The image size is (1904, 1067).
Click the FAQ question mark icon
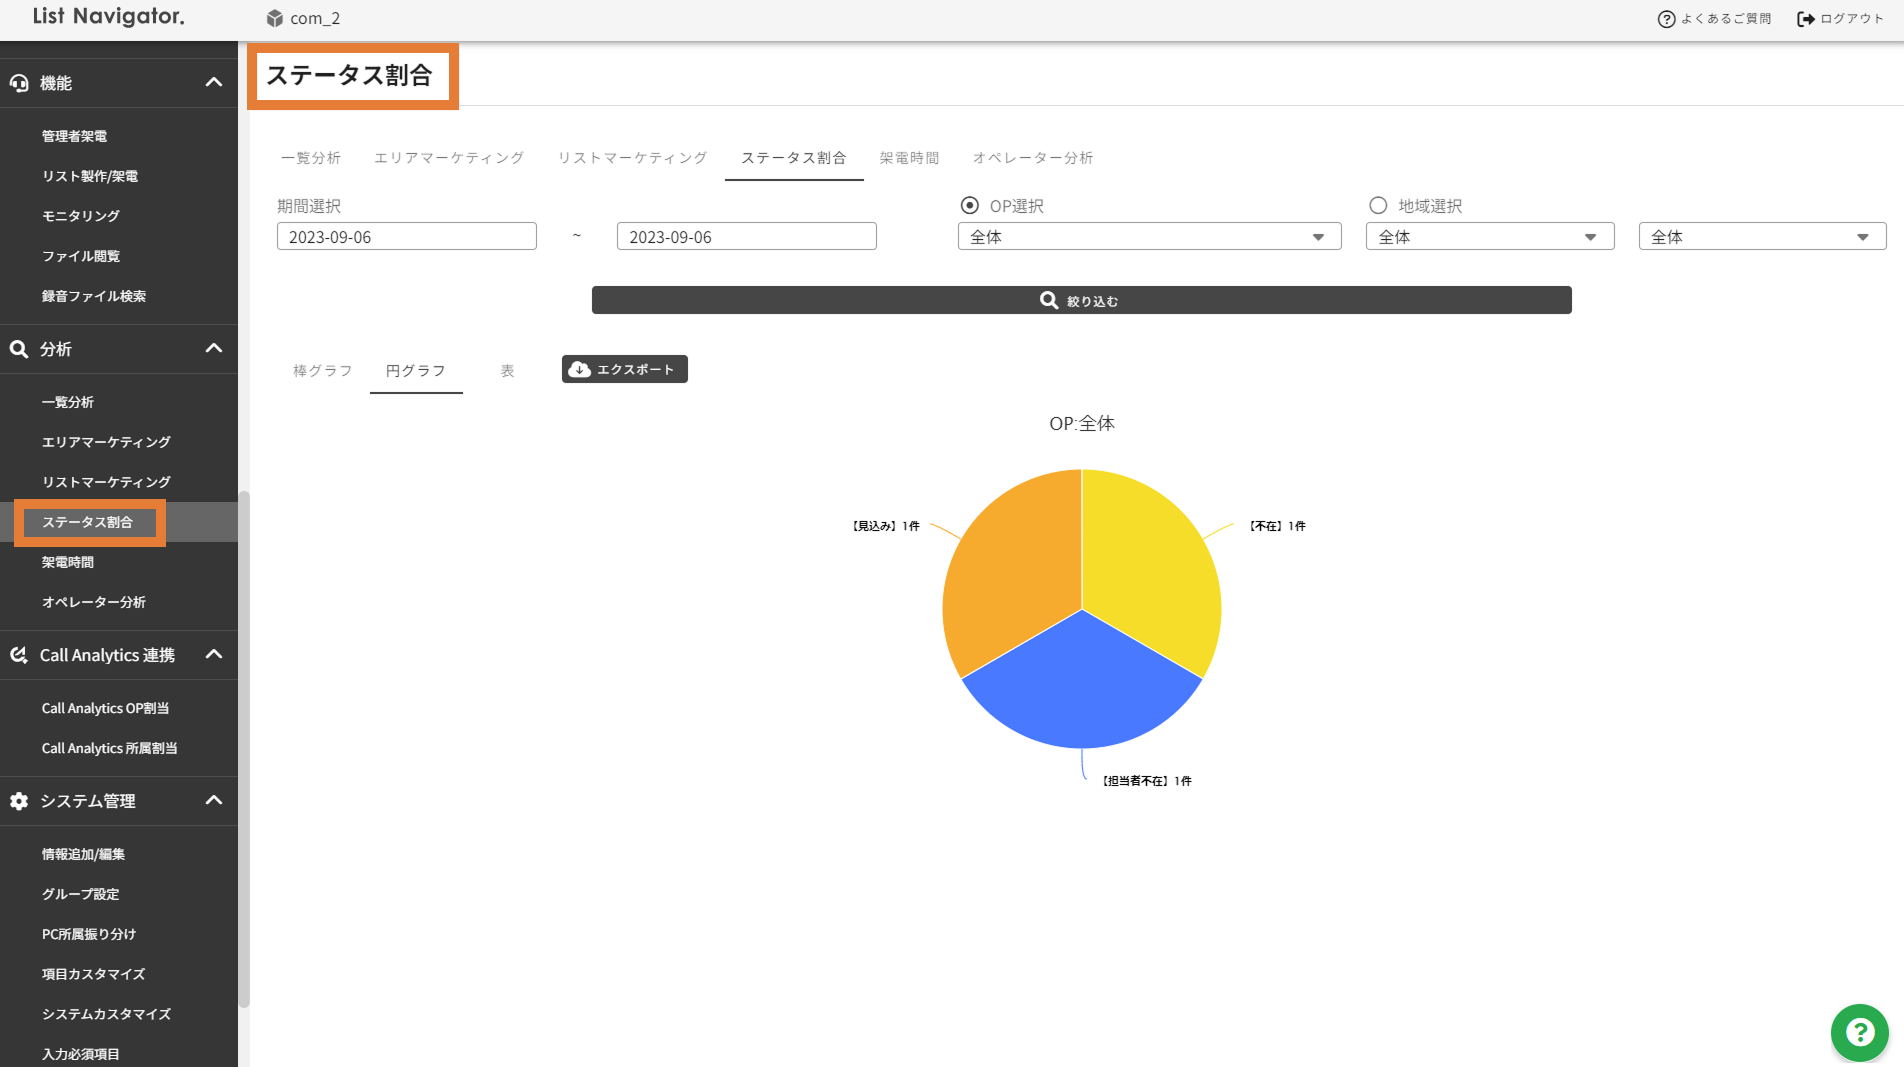1666,19
